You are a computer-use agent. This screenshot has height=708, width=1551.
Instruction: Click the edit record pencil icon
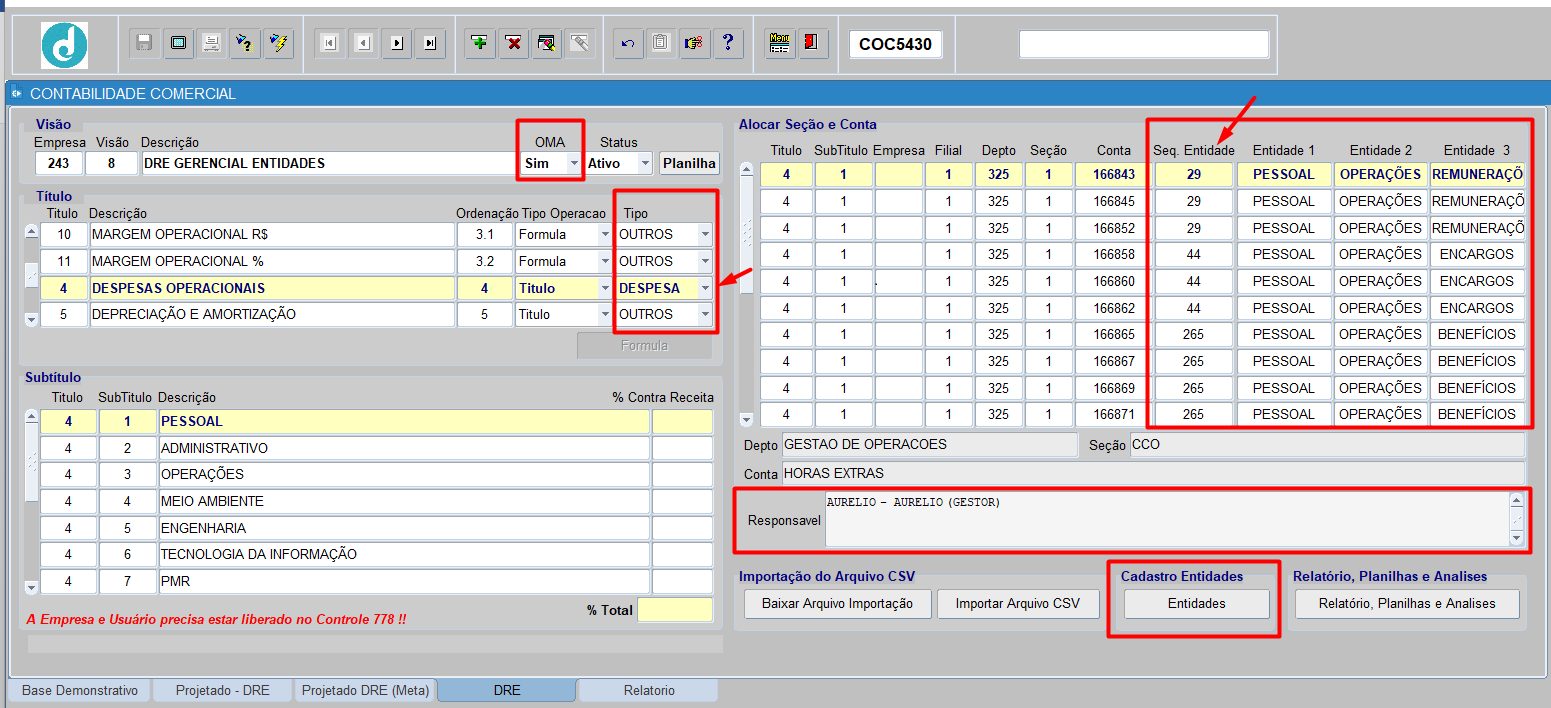click(547, 43)
